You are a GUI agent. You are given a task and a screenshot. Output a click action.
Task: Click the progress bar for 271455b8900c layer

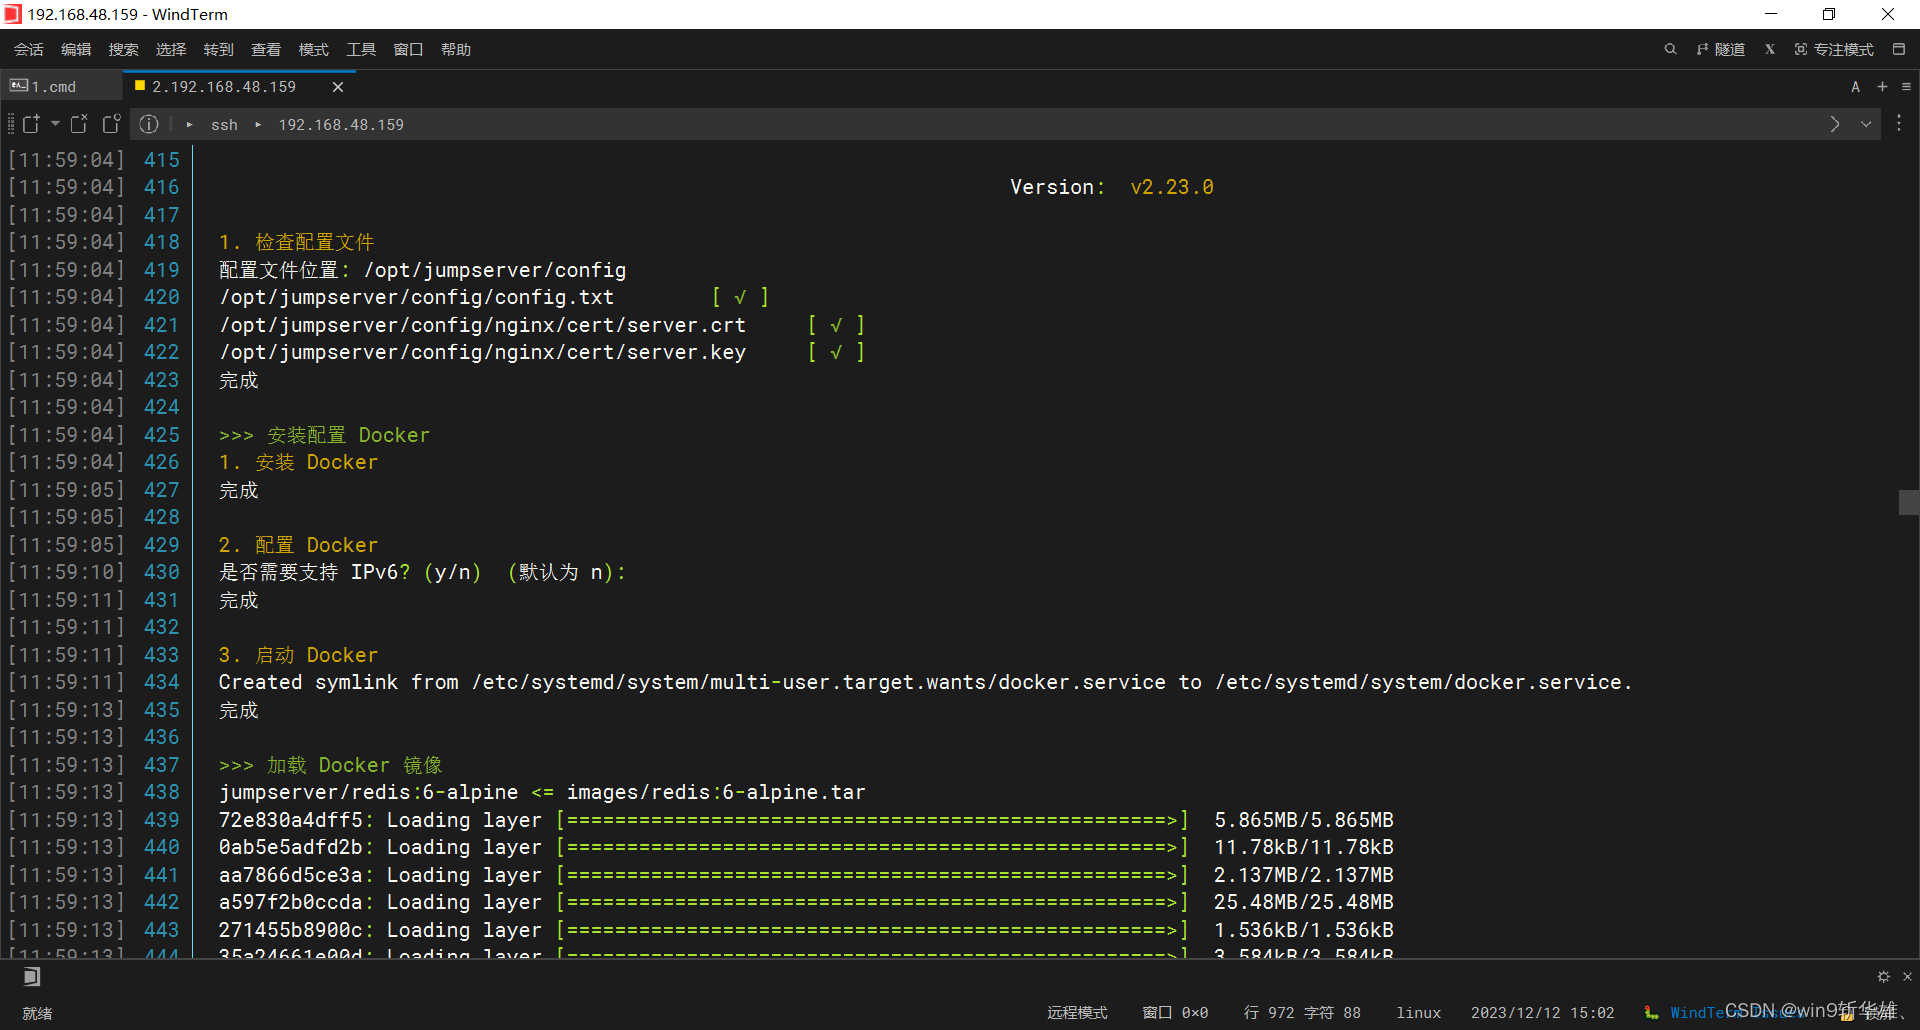872,931
